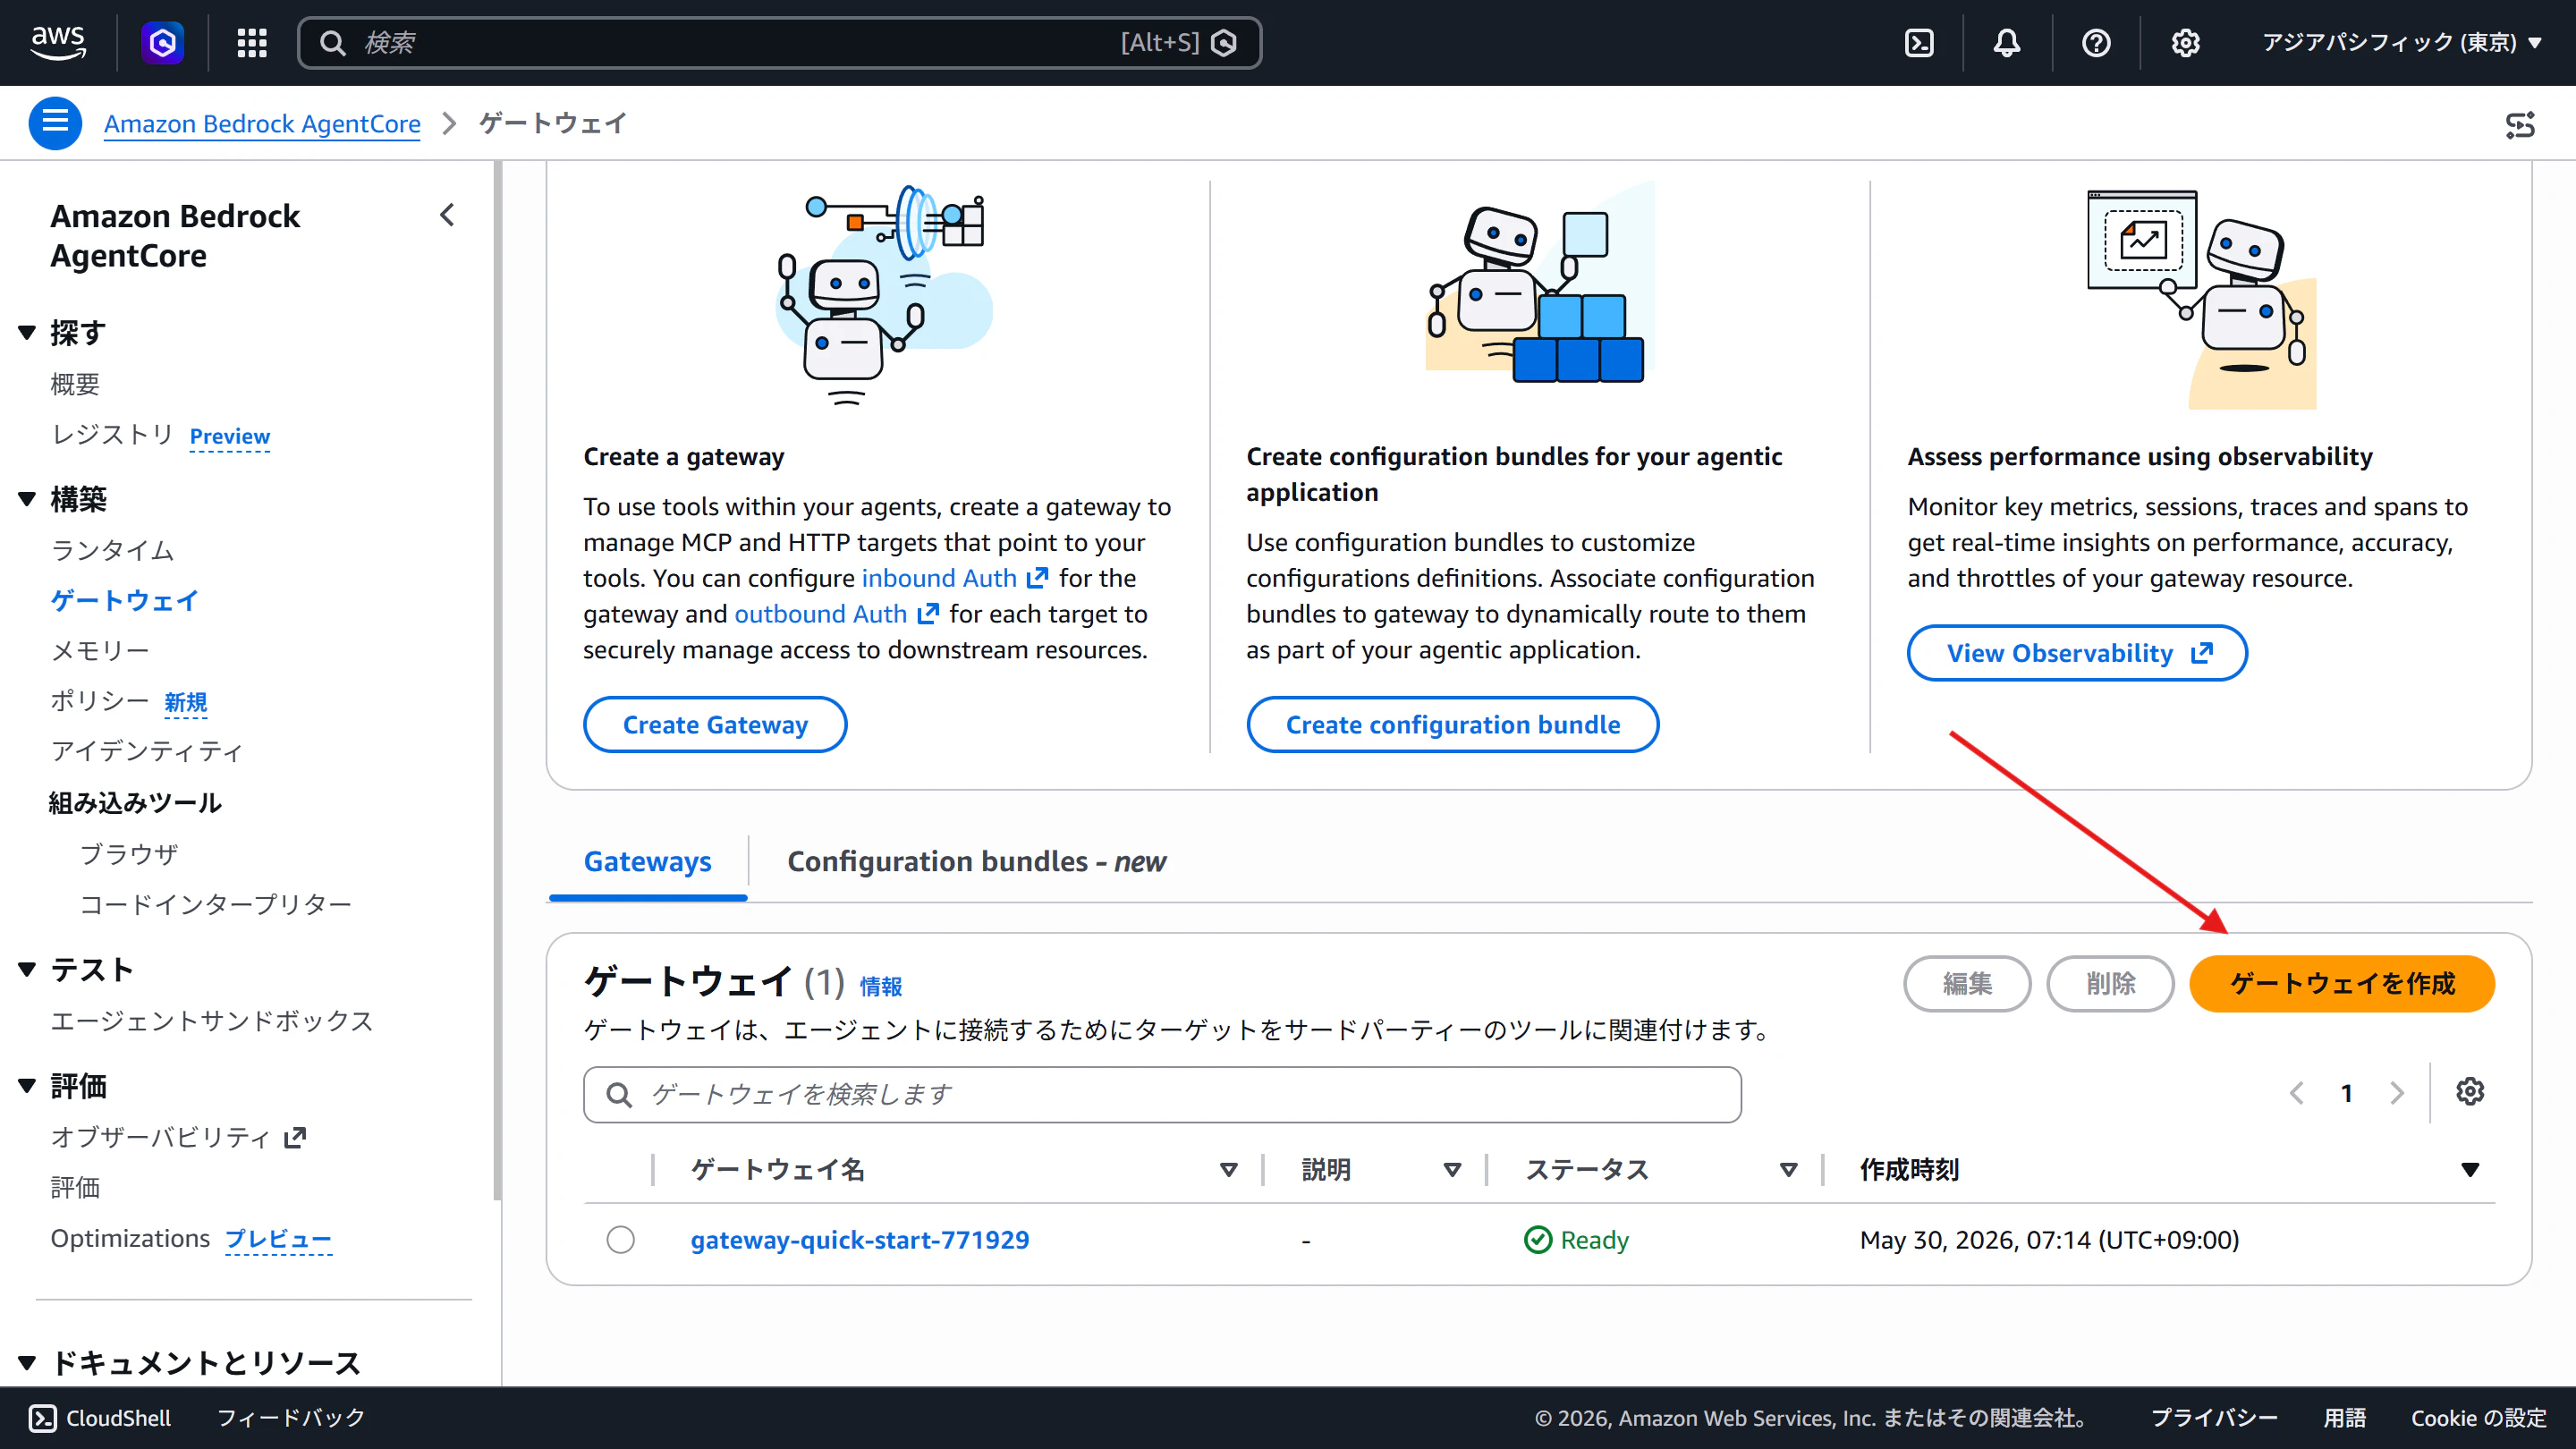Collapse the AgentCore sidebar with the chevron

point(447,215)
